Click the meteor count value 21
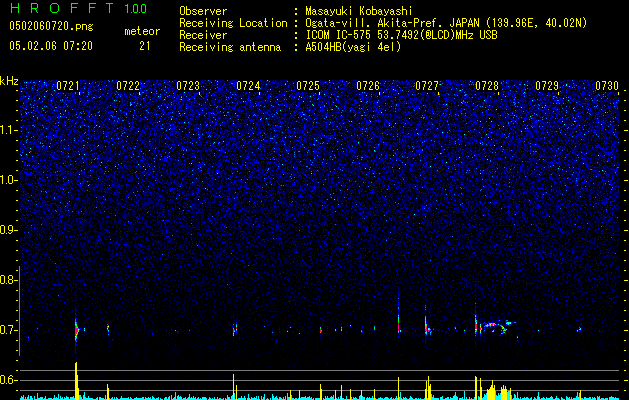629x400 pixels. [x=145, y=46]
